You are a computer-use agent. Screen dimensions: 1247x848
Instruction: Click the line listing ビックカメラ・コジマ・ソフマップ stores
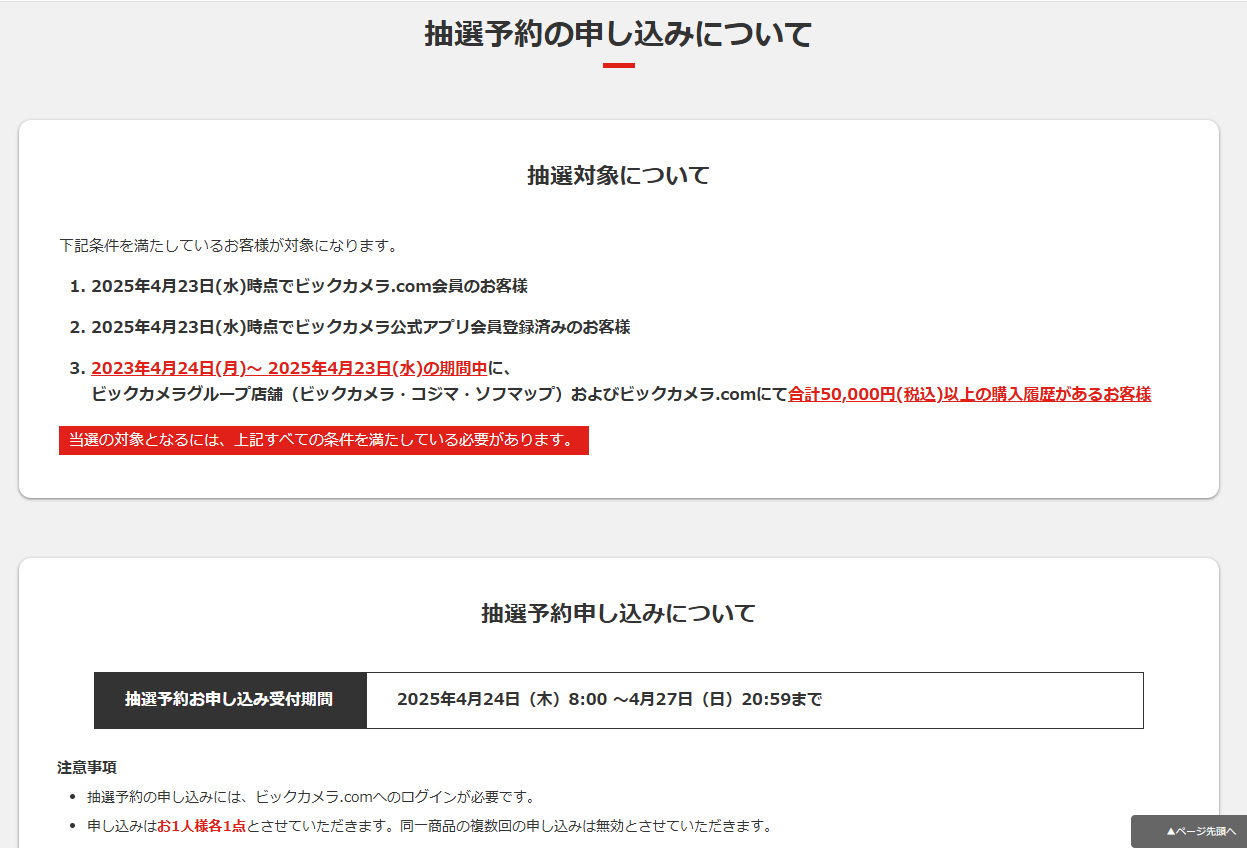point(621,394)
